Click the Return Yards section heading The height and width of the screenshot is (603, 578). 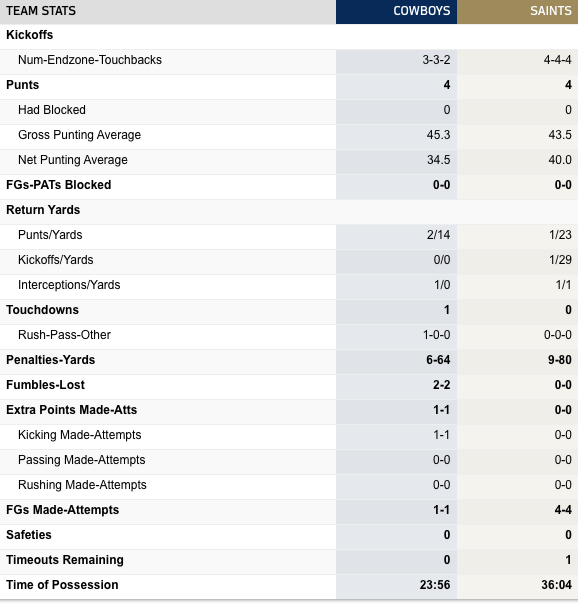click(x=43, y=210)
